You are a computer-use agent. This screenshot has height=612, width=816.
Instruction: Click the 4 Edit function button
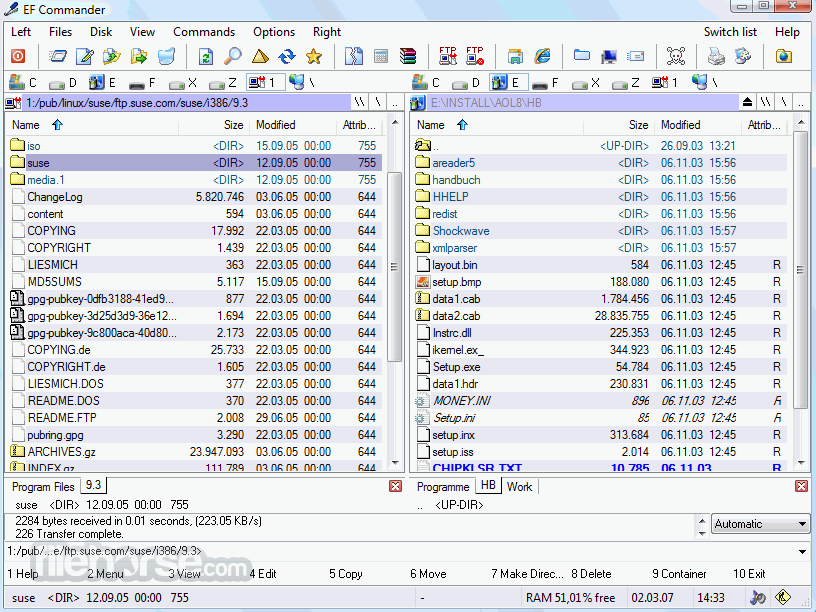(263, 574)
